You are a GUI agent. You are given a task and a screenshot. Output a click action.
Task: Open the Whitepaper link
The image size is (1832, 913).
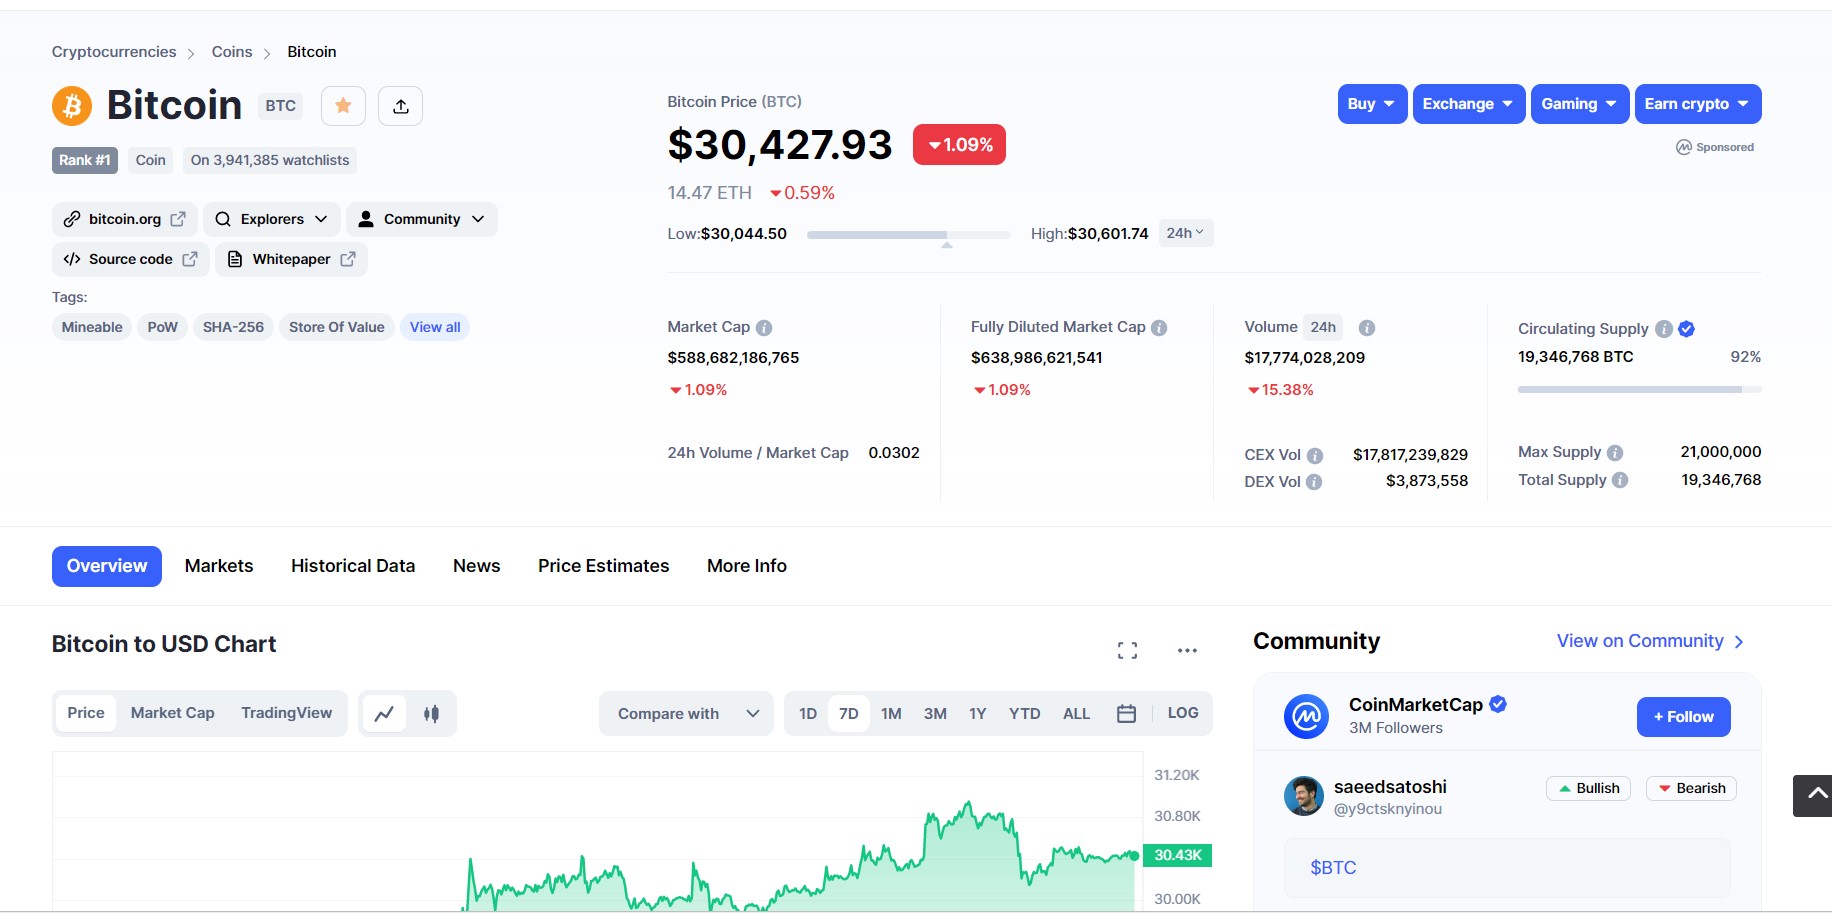click(291, 259)
